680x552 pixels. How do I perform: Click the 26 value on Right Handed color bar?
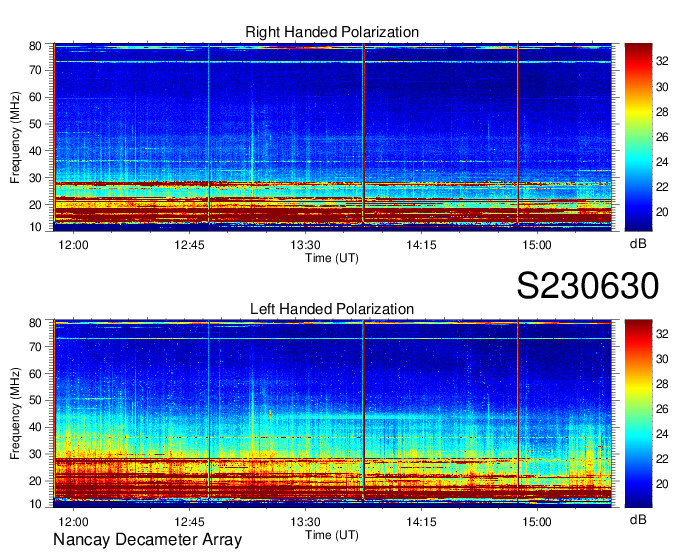click(662, 137)
